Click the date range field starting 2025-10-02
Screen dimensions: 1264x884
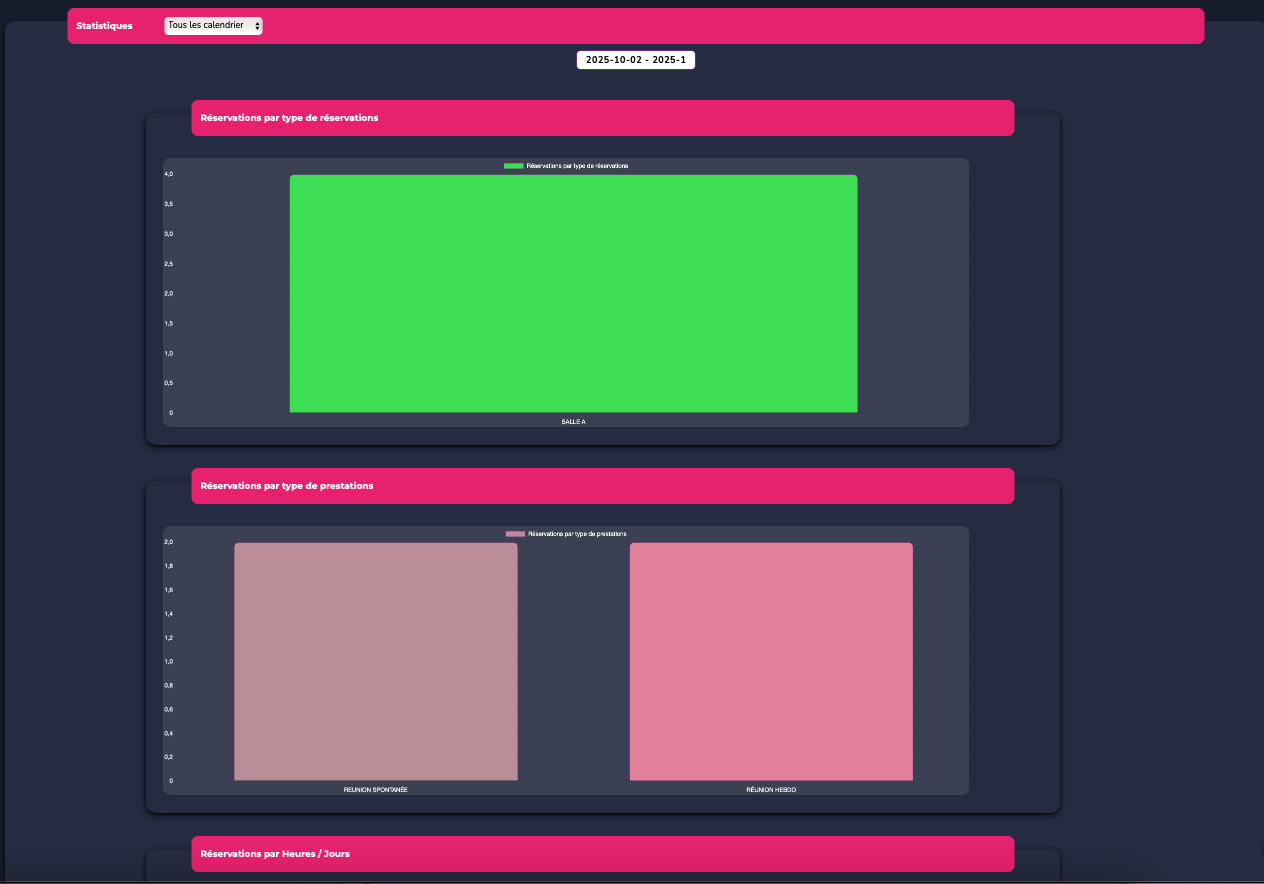635,60
